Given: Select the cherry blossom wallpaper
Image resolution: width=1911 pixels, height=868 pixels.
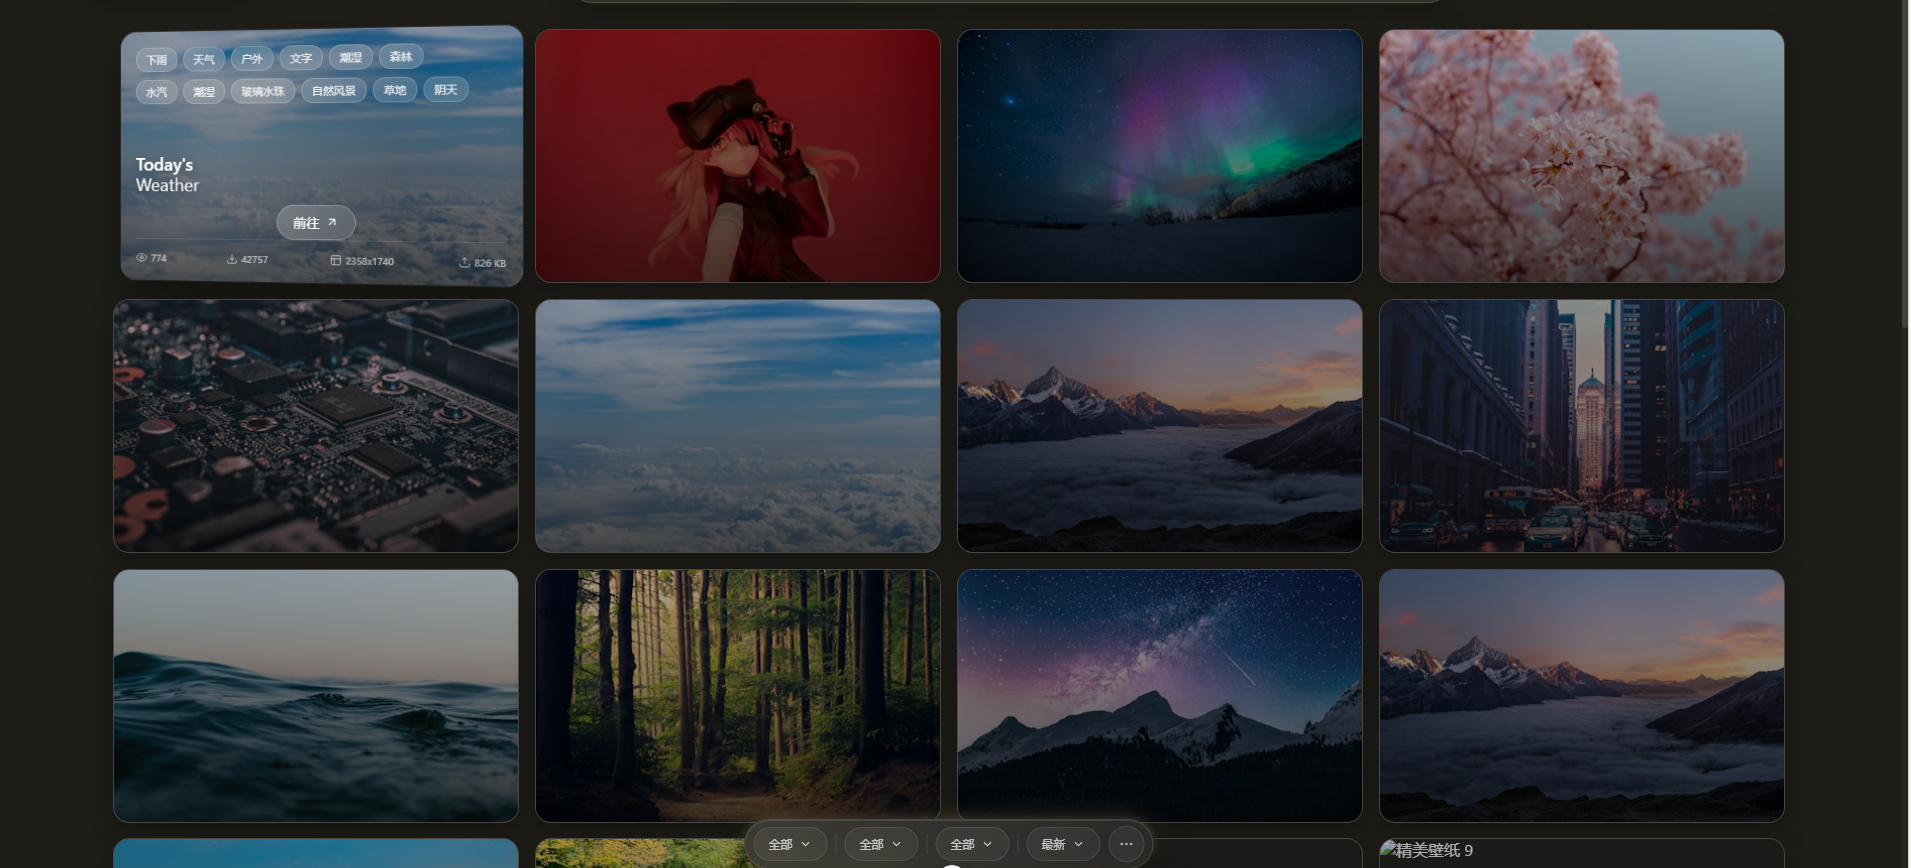Looking at the screenshot, I should pyautogui.click(x=1581, y=156).
